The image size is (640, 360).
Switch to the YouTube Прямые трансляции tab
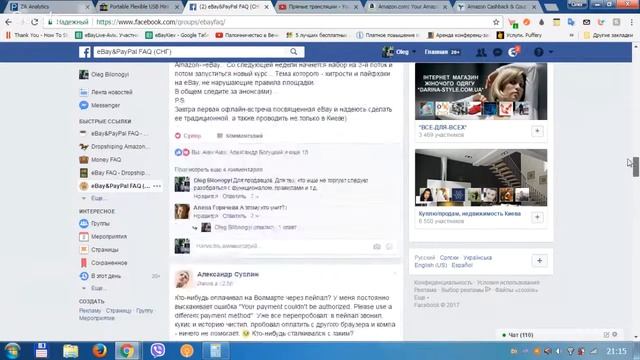pos(318,7)
